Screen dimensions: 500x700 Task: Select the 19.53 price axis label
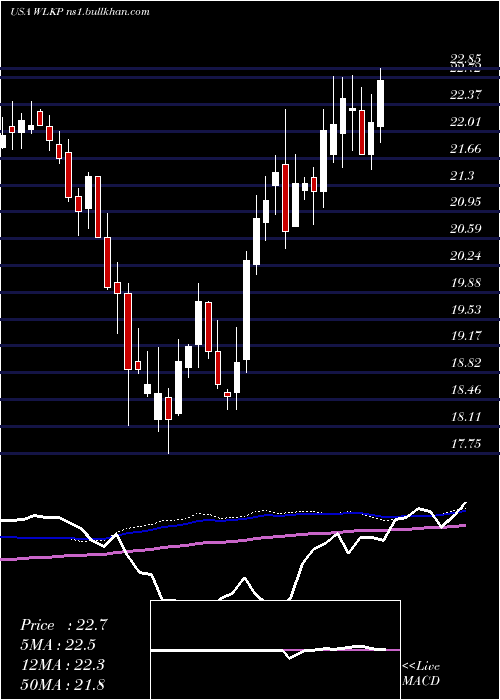pyautogui.click(x=466, y=309)
